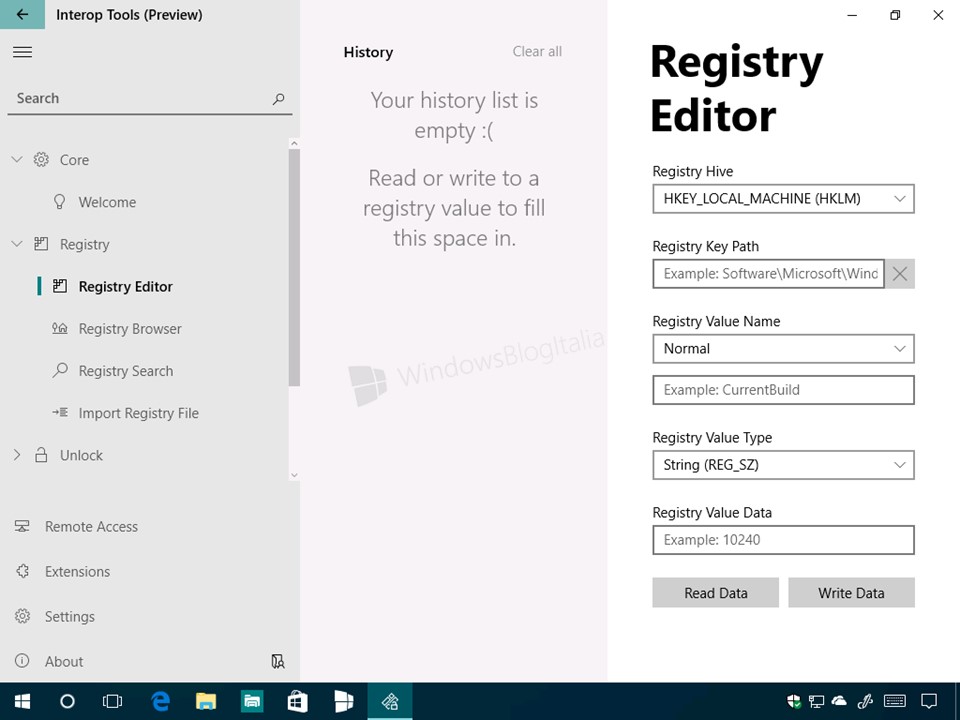This screenshot has width=960, height=720.
Task: Launch Microsoft Edge from the taskbar
Action: click(160, 702)
